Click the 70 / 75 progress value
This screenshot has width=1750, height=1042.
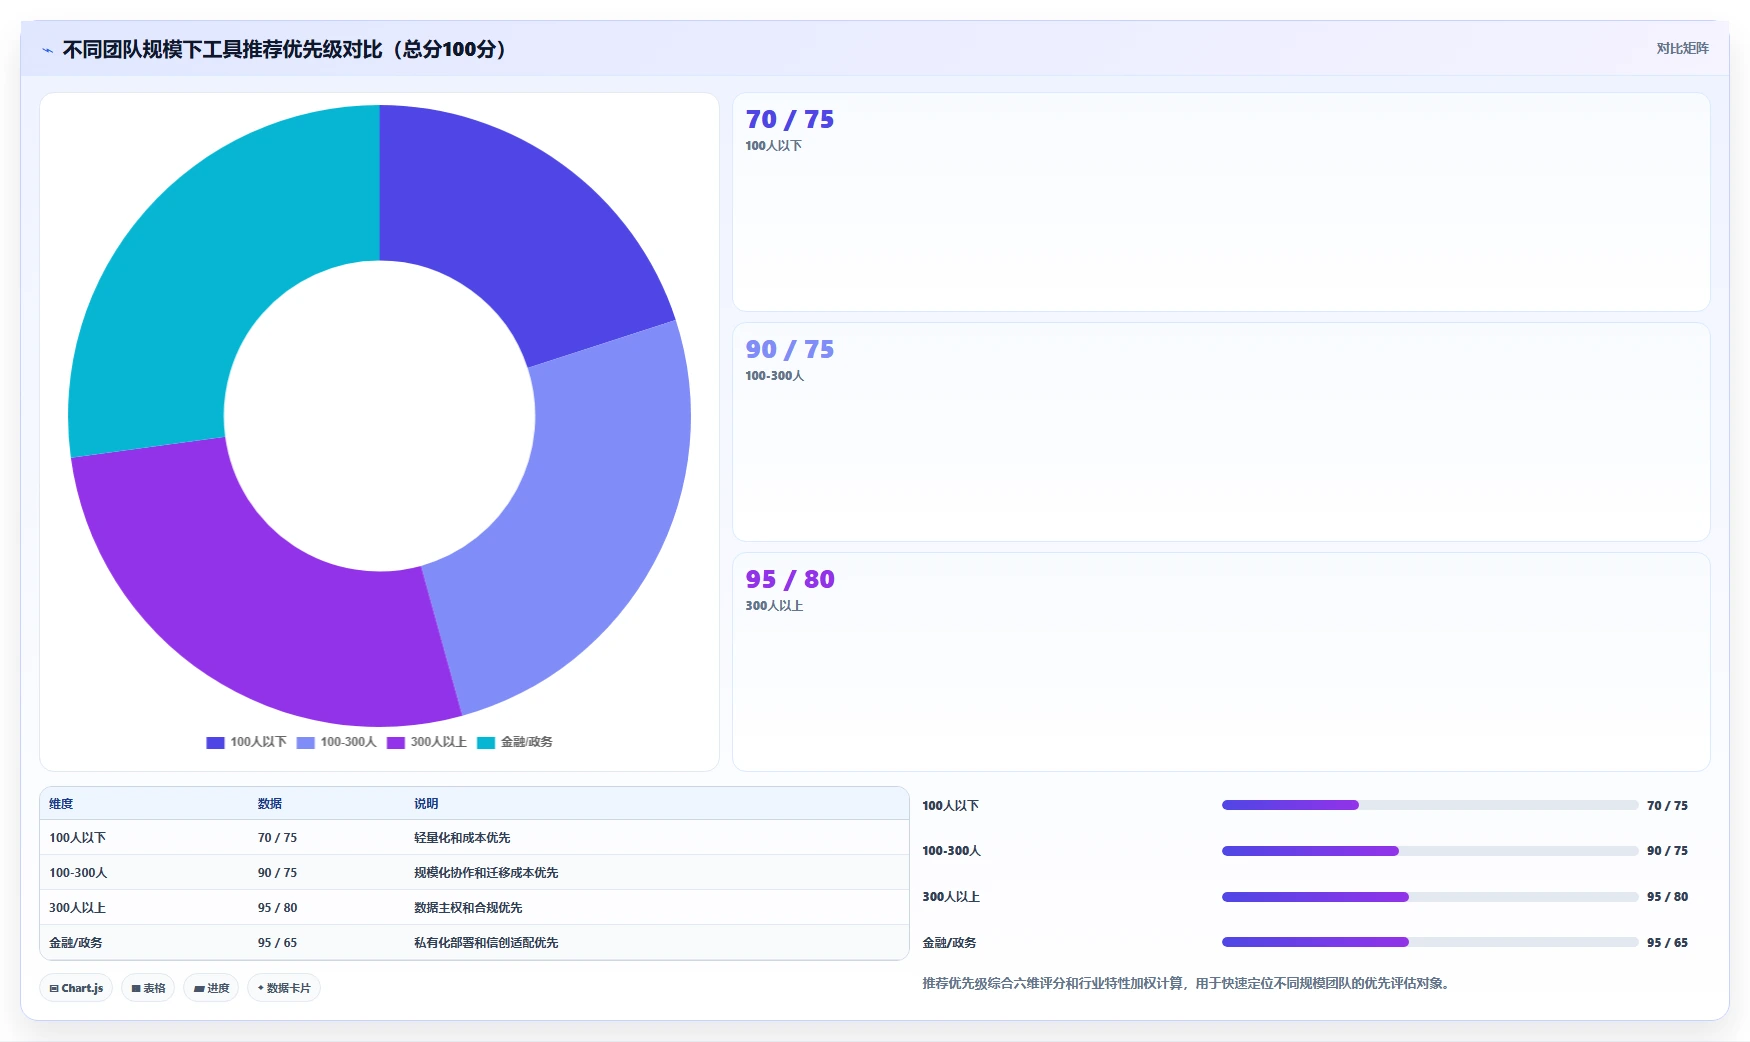(x=1667, y=806)
